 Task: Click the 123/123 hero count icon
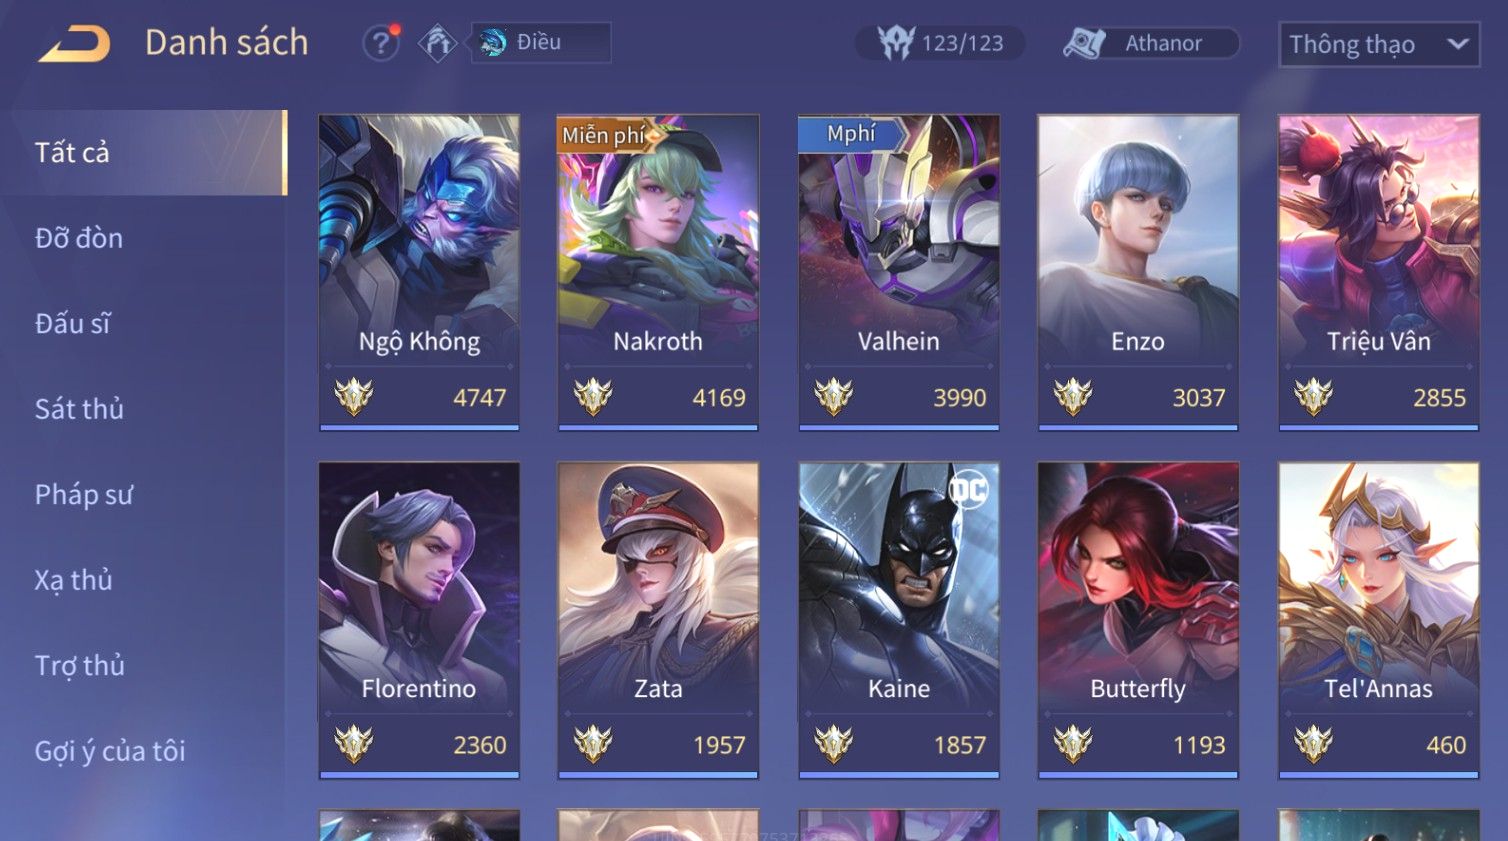pyautogui.click(x=896, y=42)
